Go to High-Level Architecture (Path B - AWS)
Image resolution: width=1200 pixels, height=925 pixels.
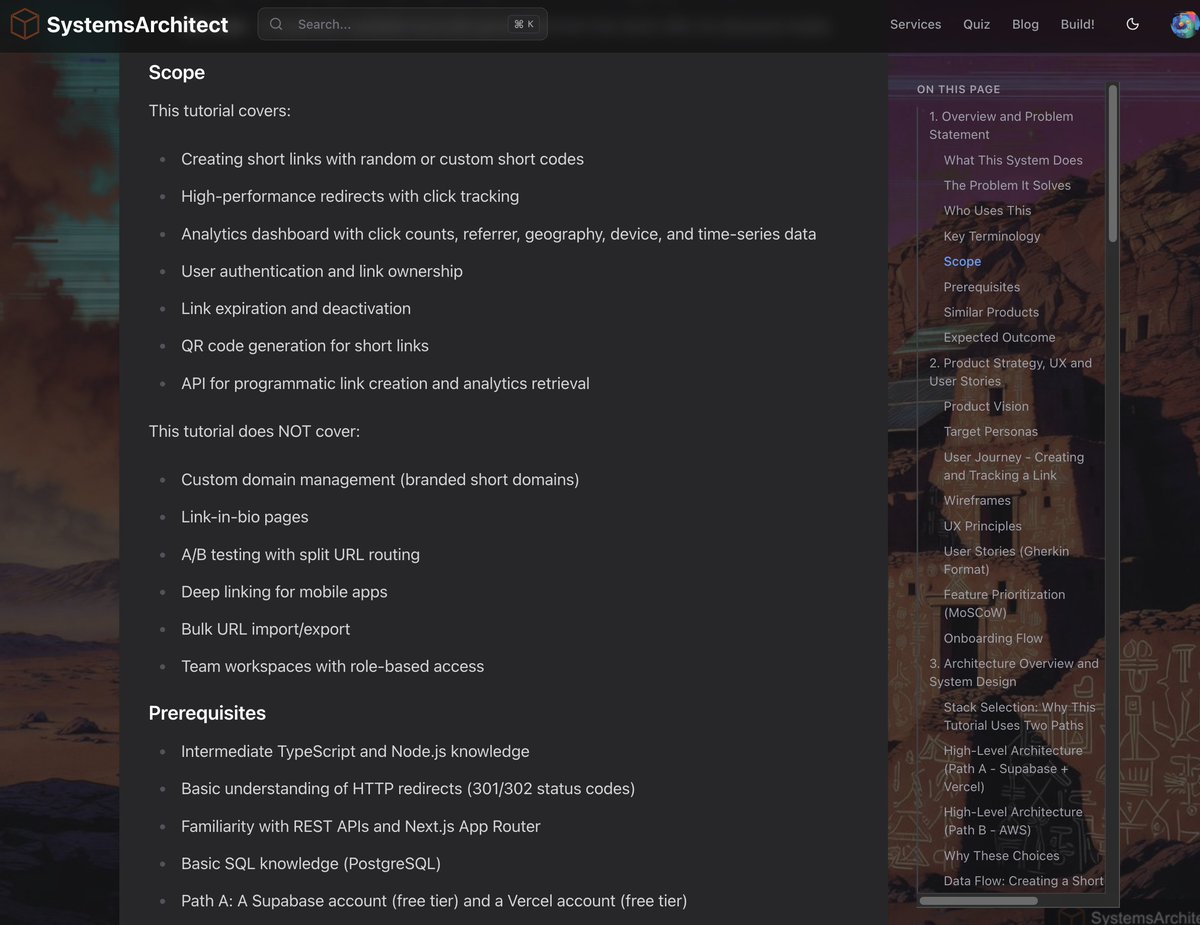tap(1013, 821)
